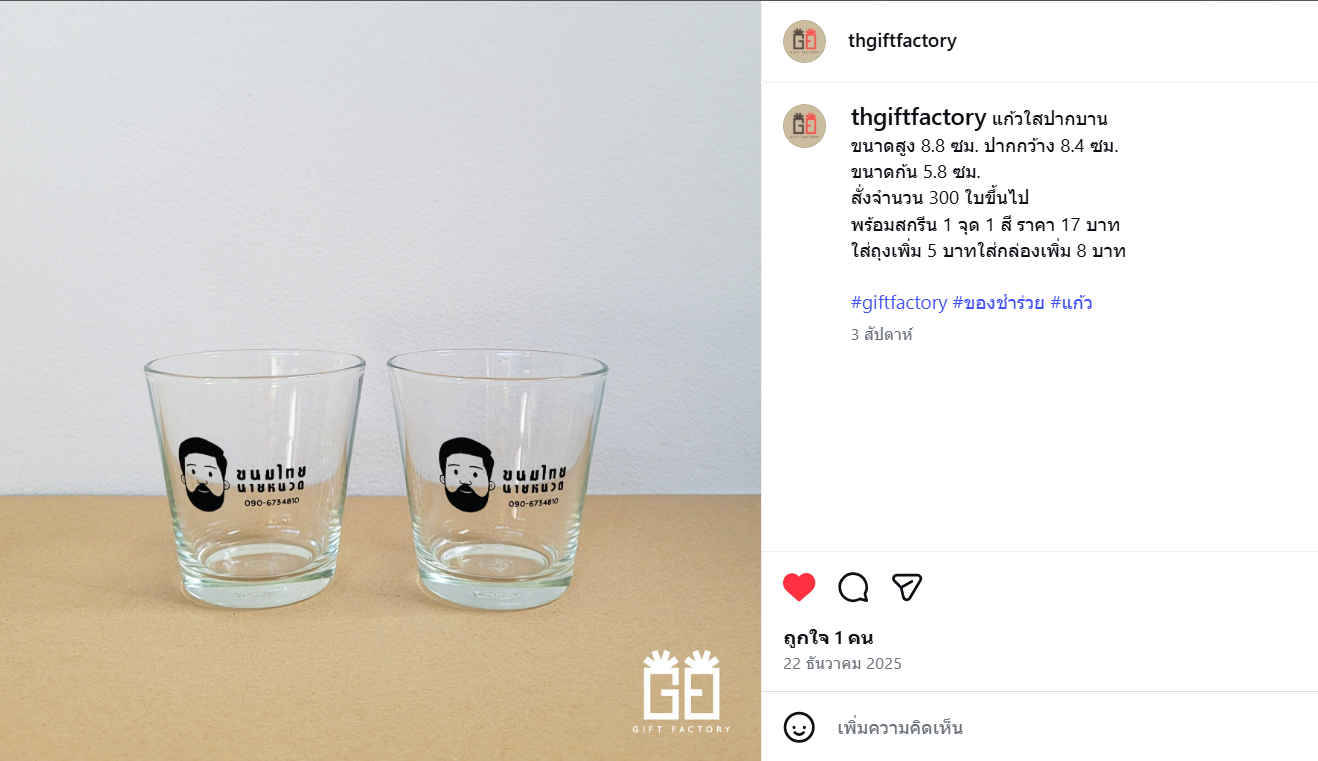Click the caption's thgiftfactory avatar
The image size is (1318, 761).
[804, 126]
